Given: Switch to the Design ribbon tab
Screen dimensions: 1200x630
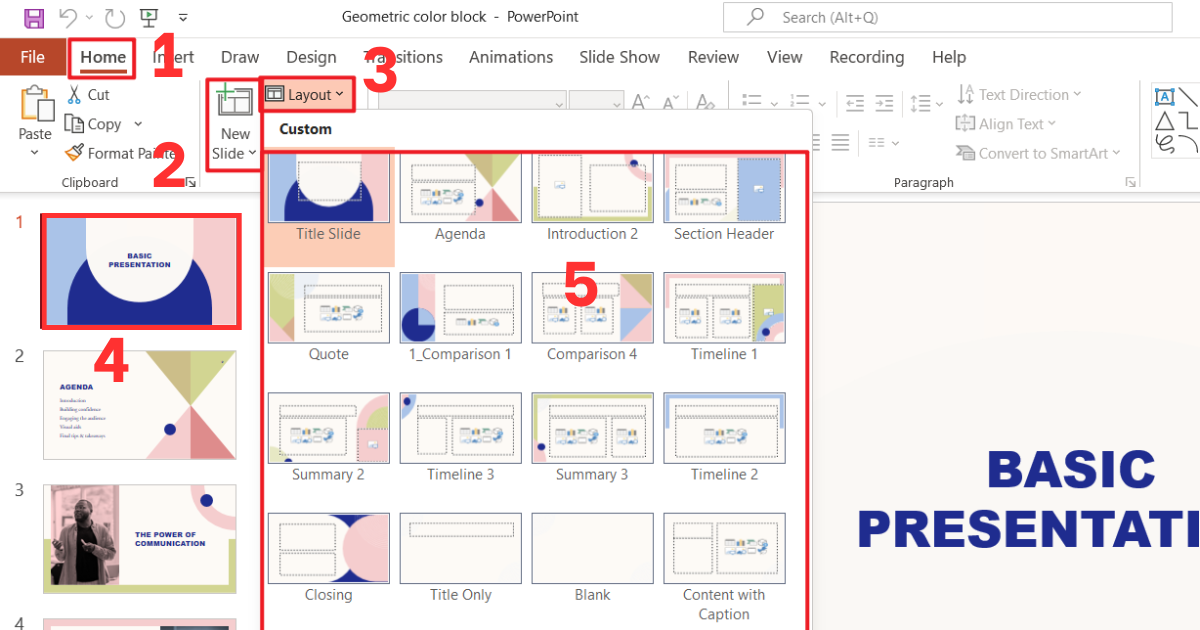Looking at the screenshot, I should pos(311,57).
